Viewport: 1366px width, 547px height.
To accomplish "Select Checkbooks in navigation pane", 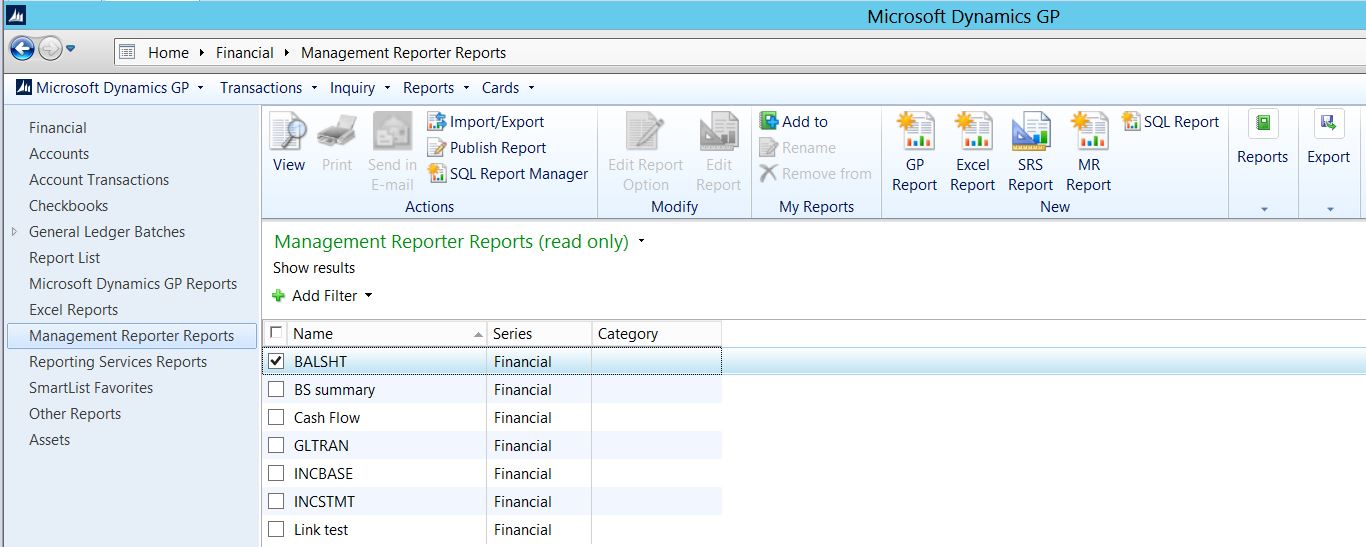I will pos(68,205).
